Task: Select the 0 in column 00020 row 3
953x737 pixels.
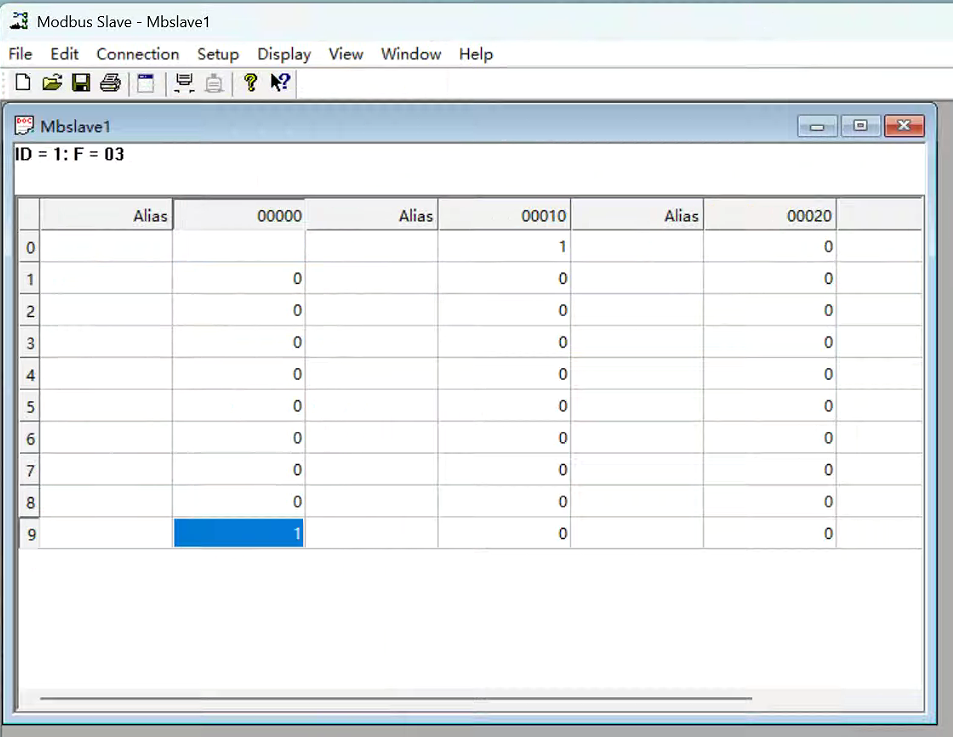Action: (770, 342)
